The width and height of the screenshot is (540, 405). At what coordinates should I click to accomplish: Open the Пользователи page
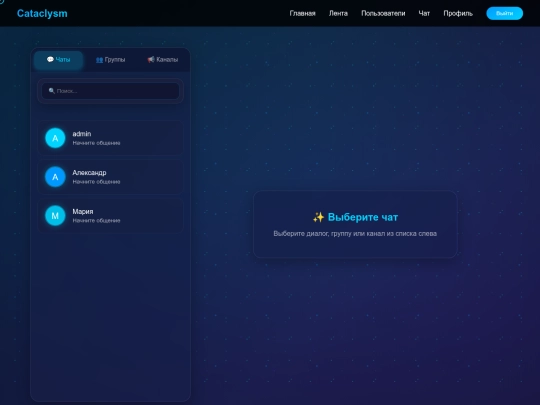pyautogui.click(x=383, y=13)
